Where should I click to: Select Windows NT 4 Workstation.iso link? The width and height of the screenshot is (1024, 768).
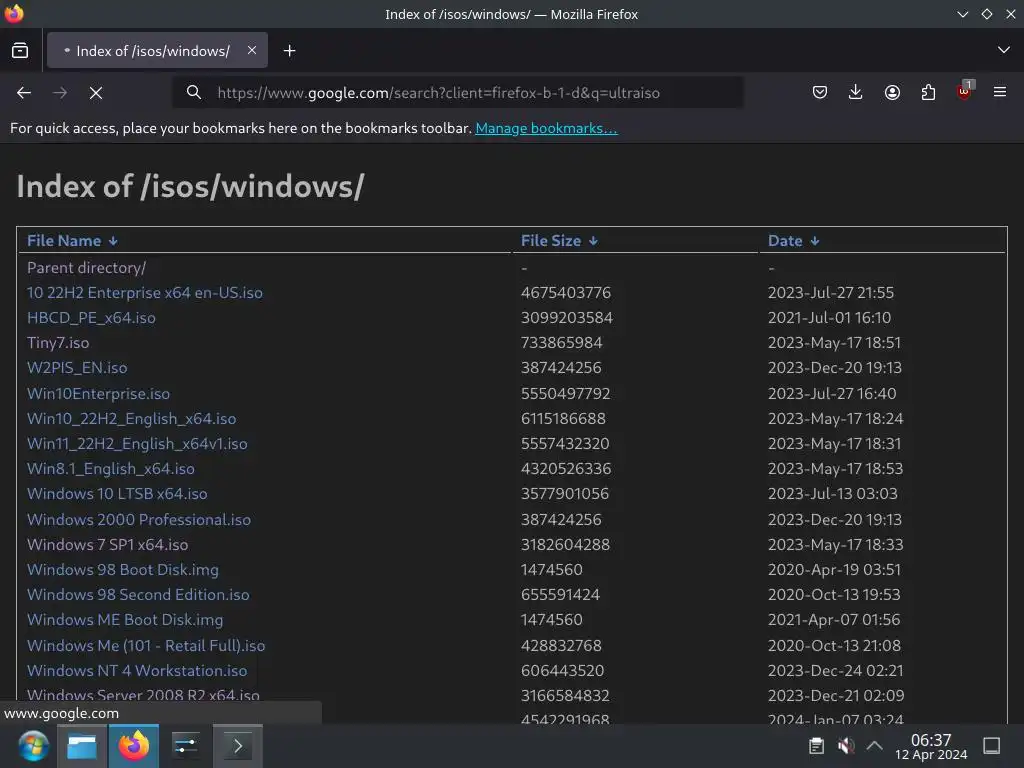(x=136, y=671)
